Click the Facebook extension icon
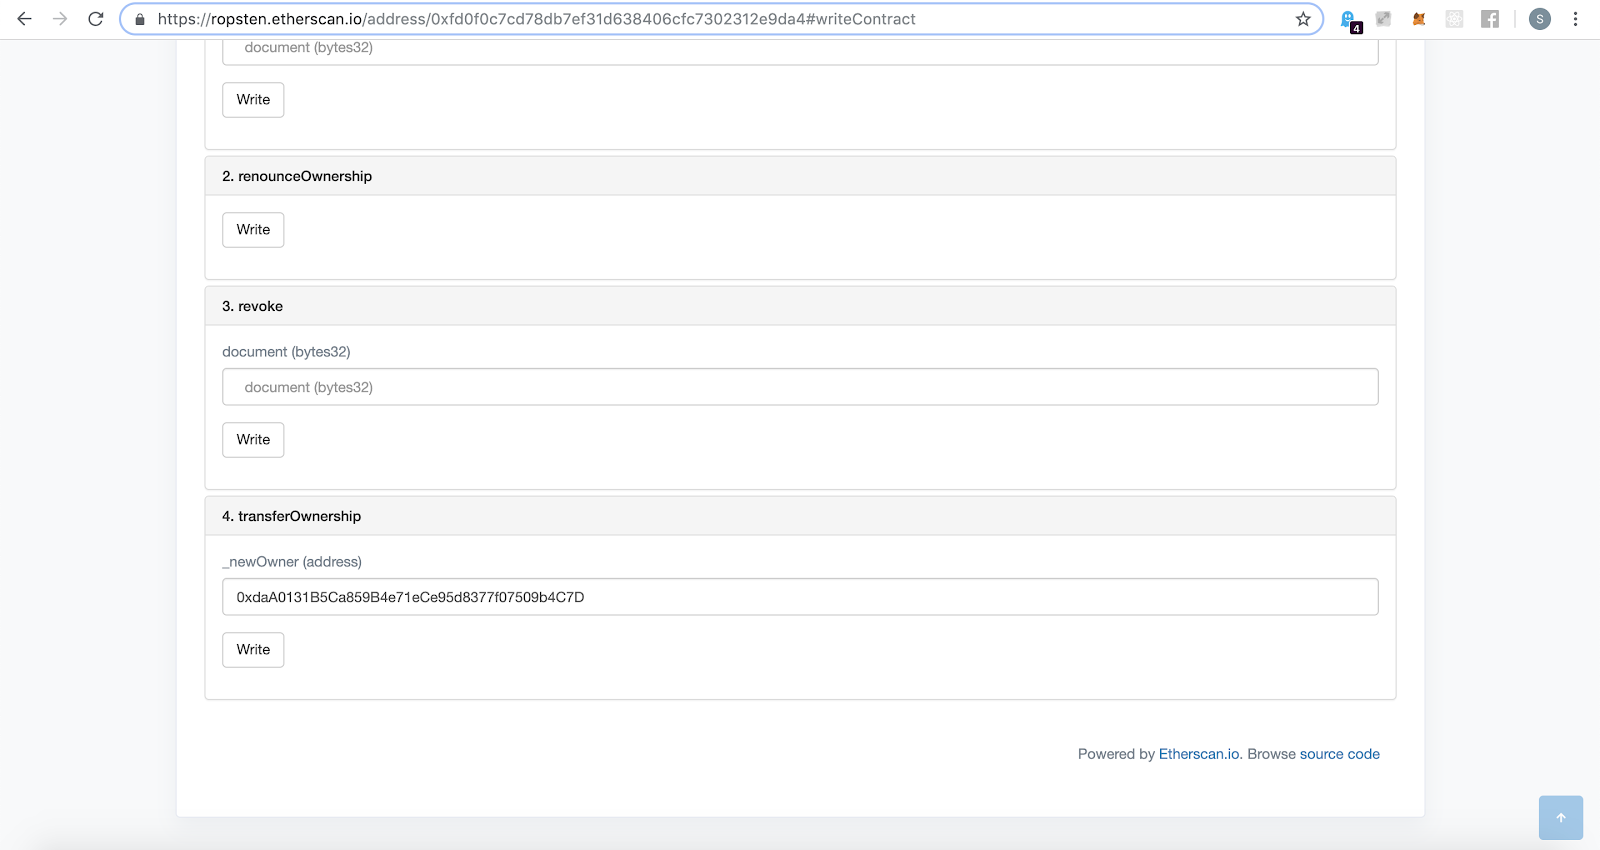Screen dimensions: 1600x850 (1490, 19)
